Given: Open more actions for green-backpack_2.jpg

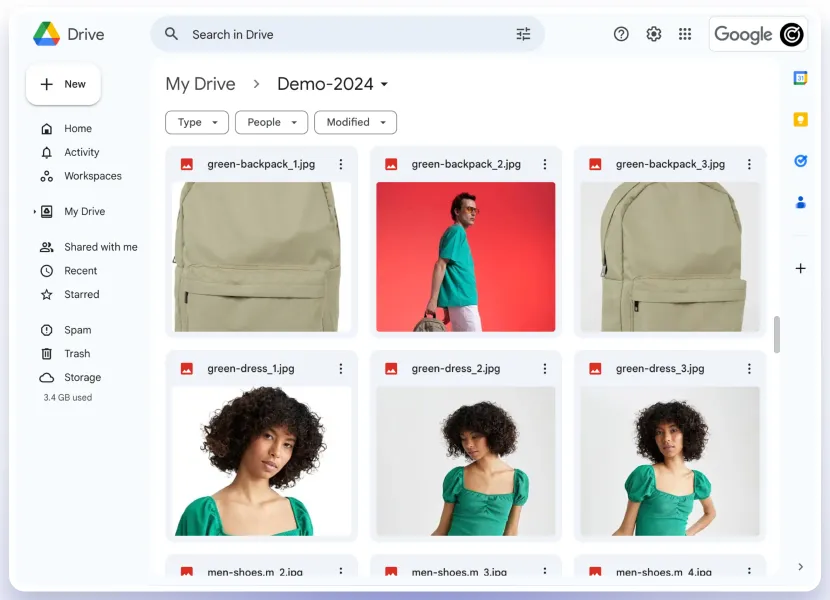Looking at the screenshot, I should [545, 164].
